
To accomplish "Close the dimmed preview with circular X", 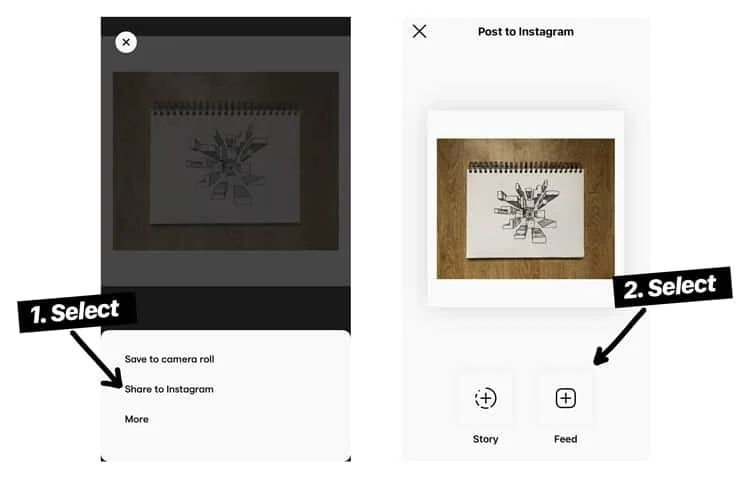I will click(126, 42).
